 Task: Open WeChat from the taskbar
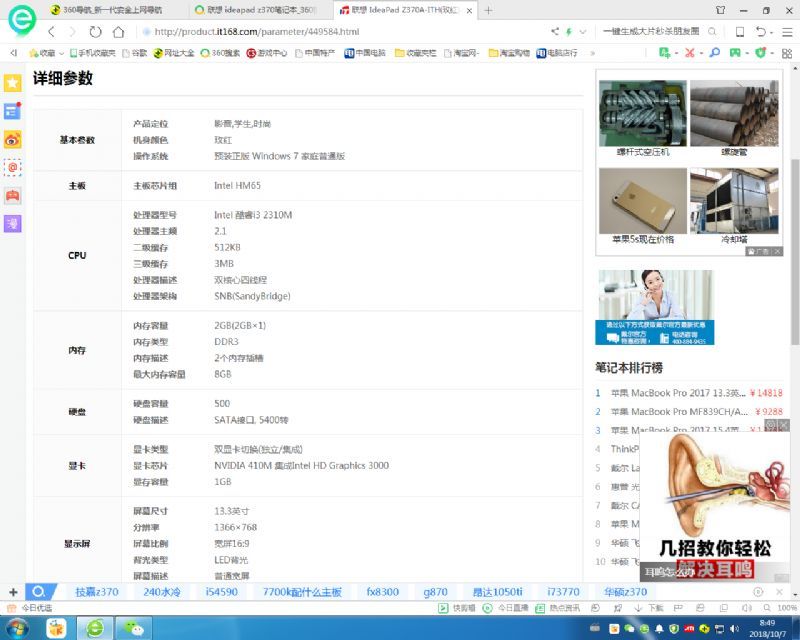[x=134, y=628]
